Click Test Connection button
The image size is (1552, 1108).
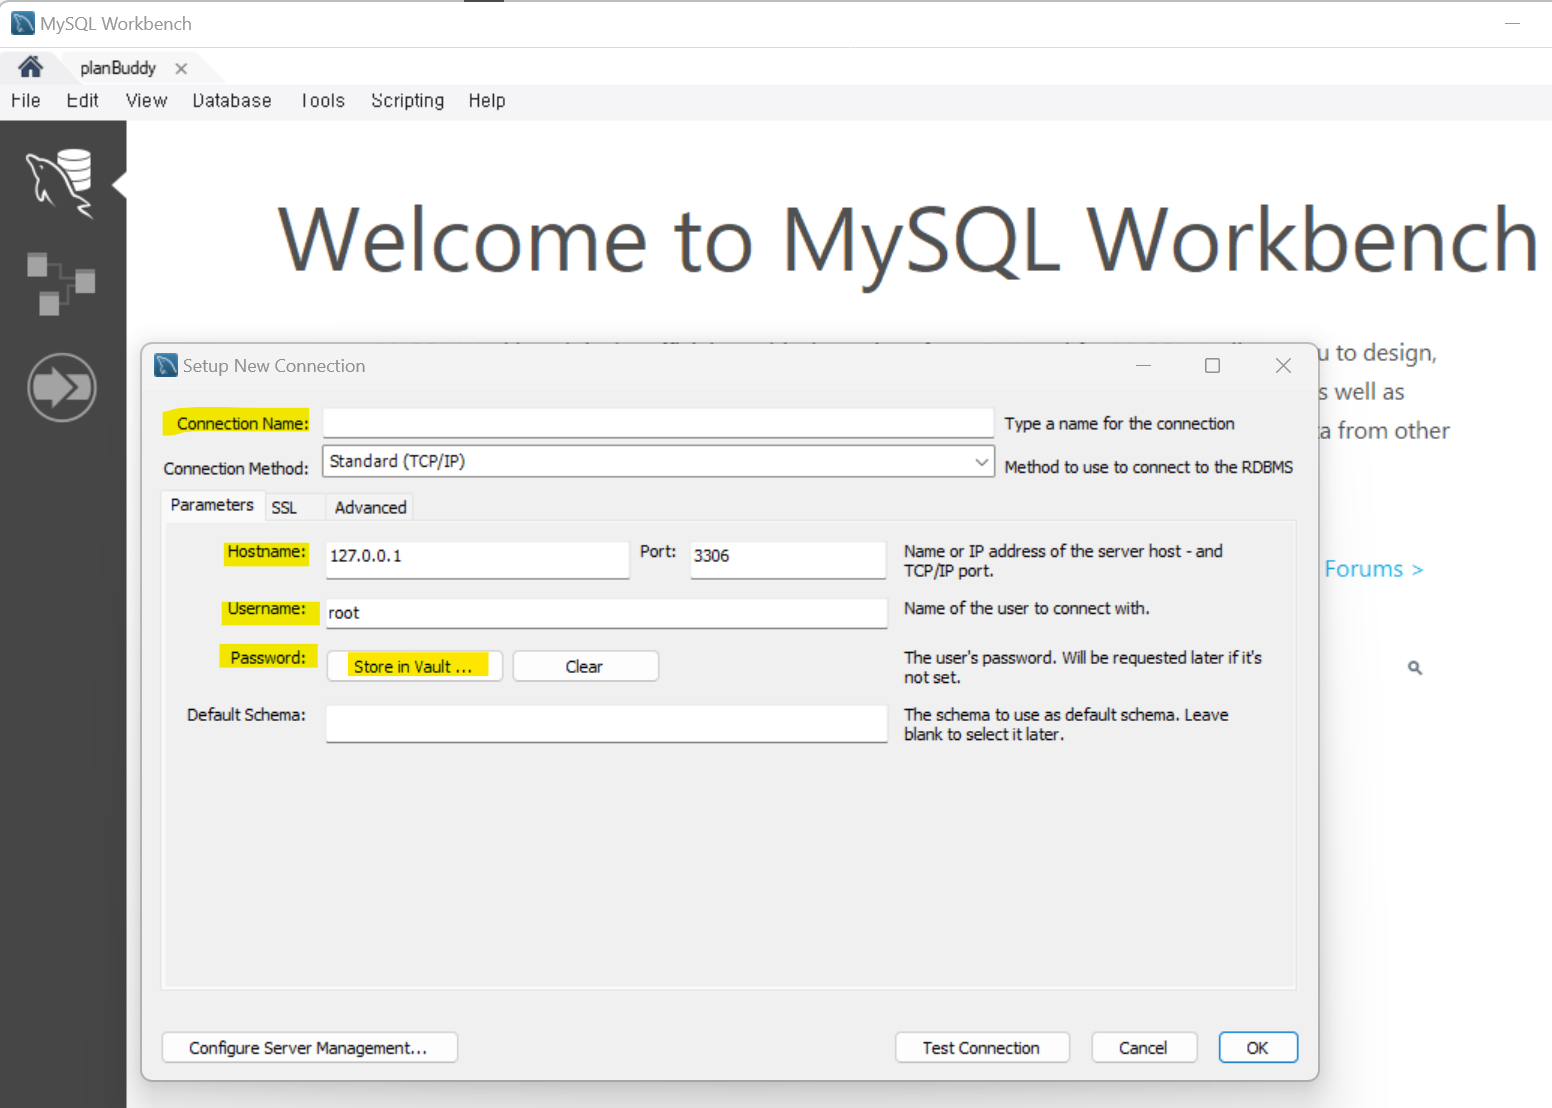click(x=982, y=1047)
